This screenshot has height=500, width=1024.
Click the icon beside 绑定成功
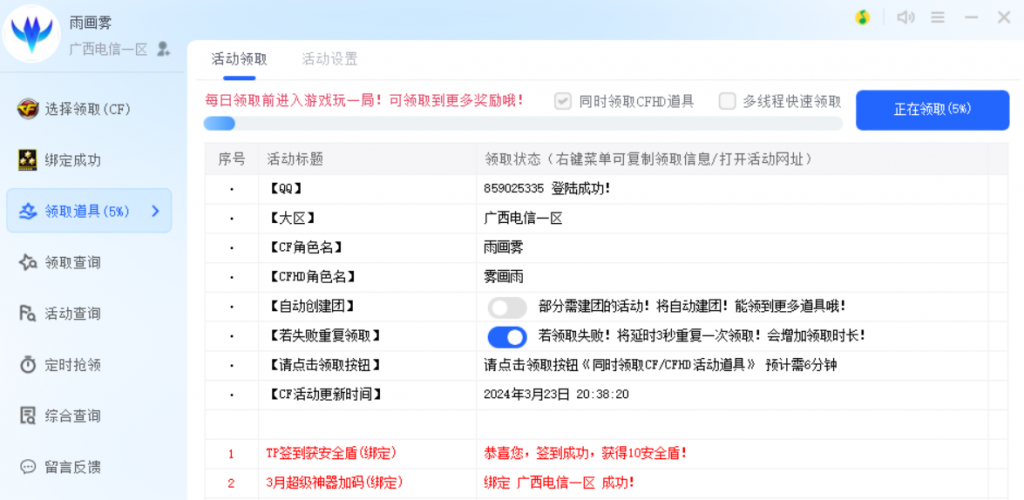click(x=27, y=160)
